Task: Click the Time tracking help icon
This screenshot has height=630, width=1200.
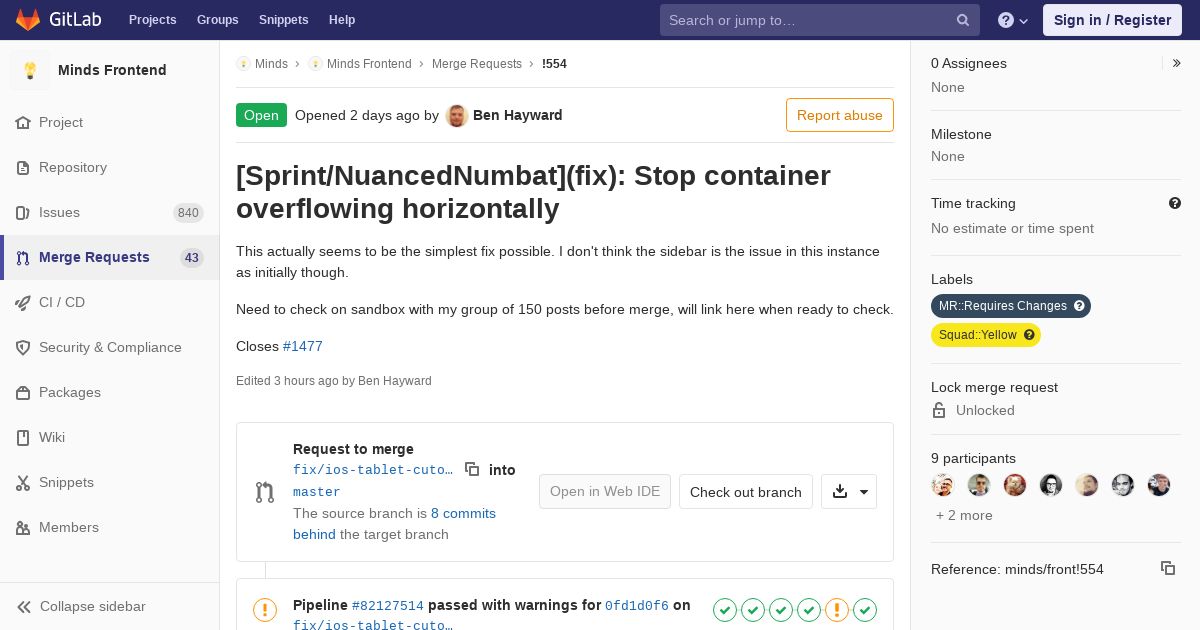Action: [1175, 203]
